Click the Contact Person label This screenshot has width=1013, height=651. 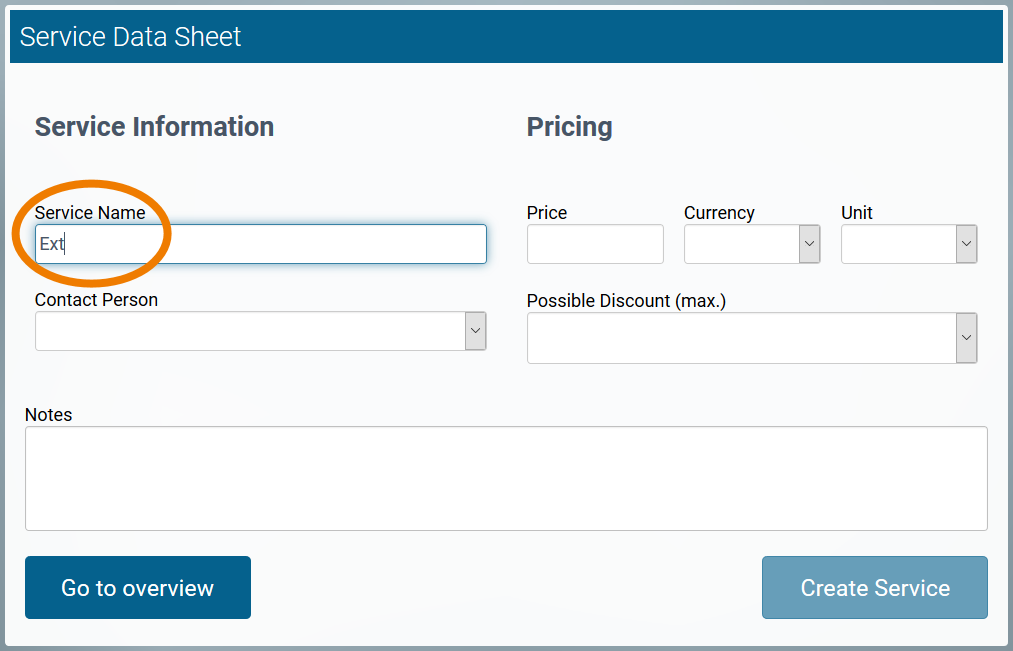[96, 300]
